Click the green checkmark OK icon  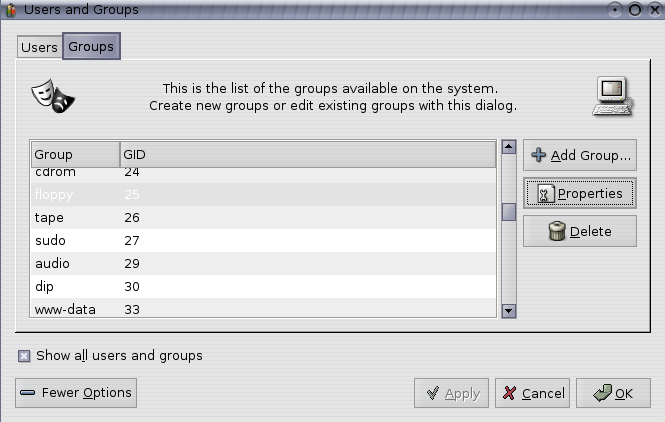click(601, 393)
